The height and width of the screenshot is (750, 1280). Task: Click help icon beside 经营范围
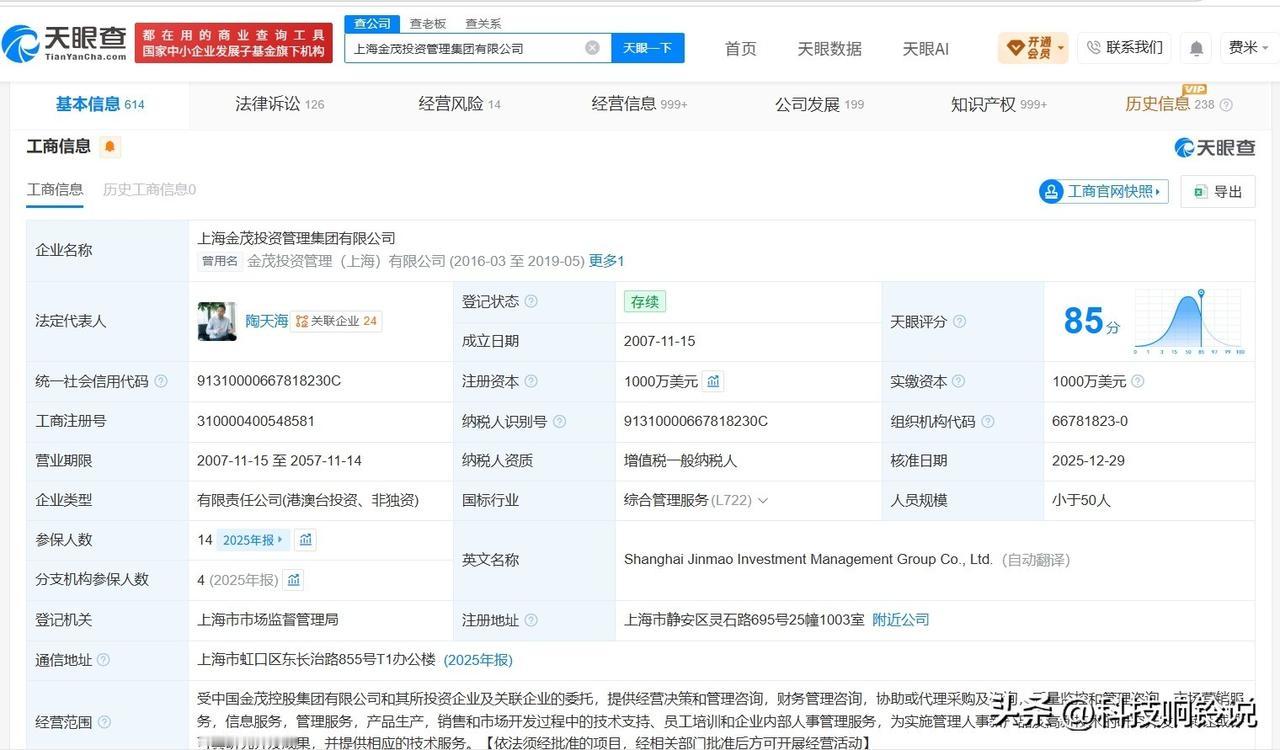tap(103, 722)
